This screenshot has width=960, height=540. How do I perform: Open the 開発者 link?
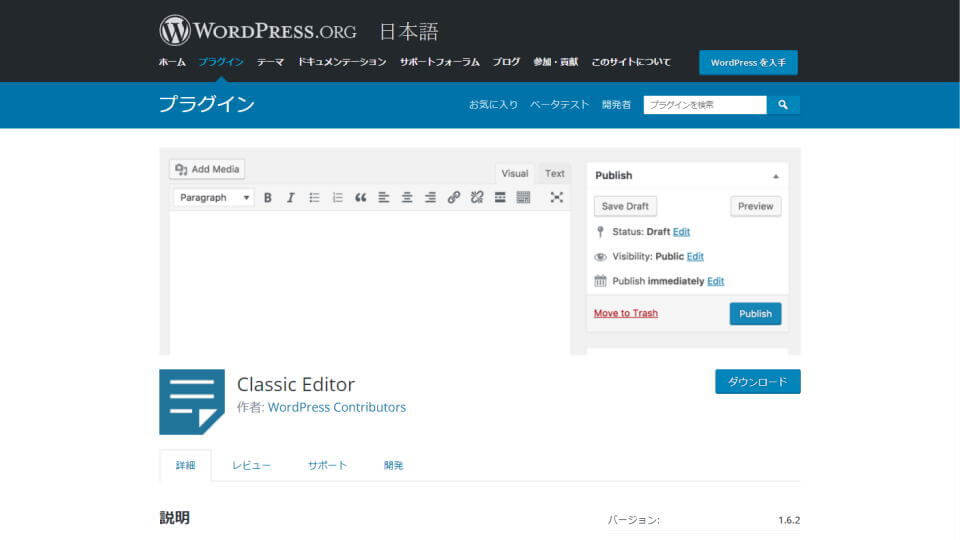tap(616, 105)
